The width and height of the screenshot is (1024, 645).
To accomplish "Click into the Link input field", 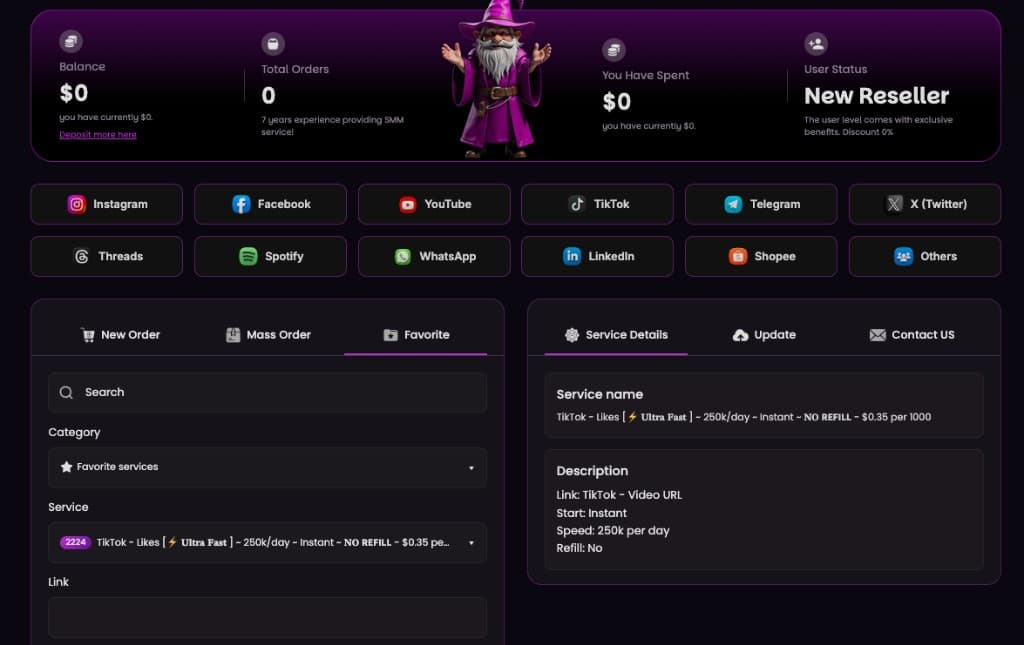I will click(x=267, y=617).
